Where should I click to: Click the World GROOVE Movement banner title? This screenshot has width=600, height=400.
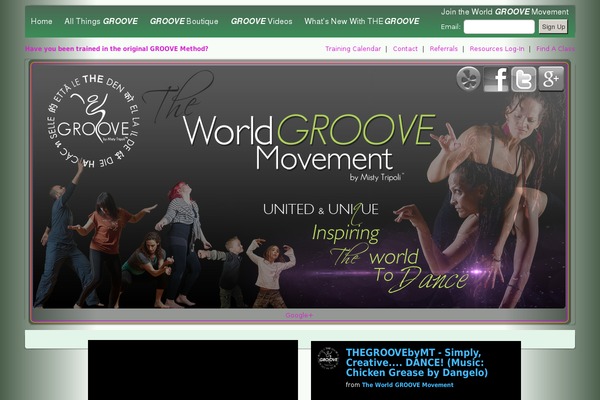click(x=309, y=142)
